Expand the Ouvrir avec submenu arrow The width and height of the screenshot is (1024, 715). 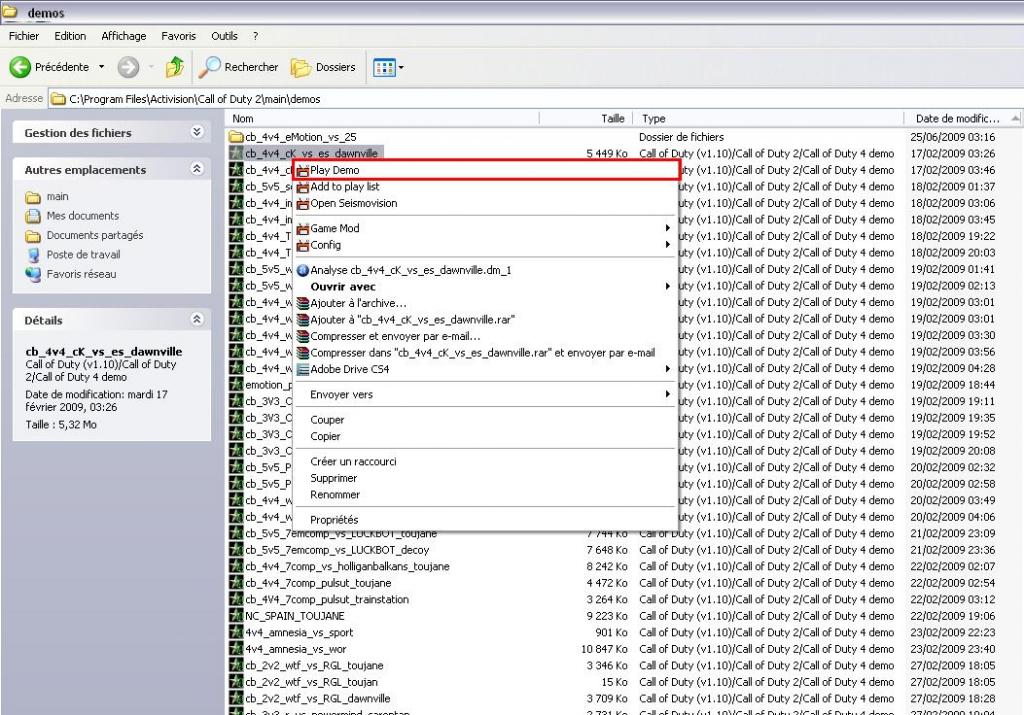(667, 286)
